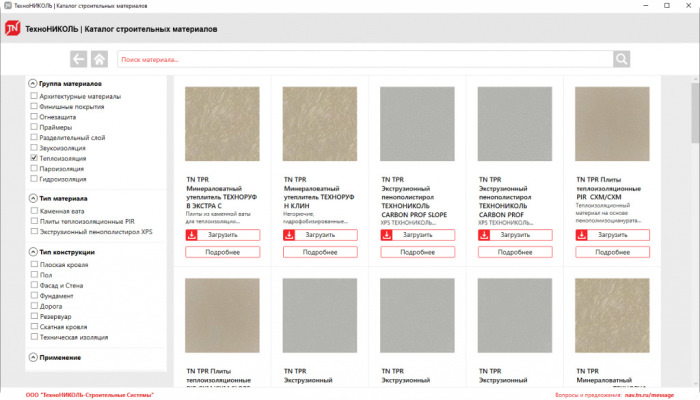Enable the Фундамент checkbox

pyautogui.click(x=34, y=295)
